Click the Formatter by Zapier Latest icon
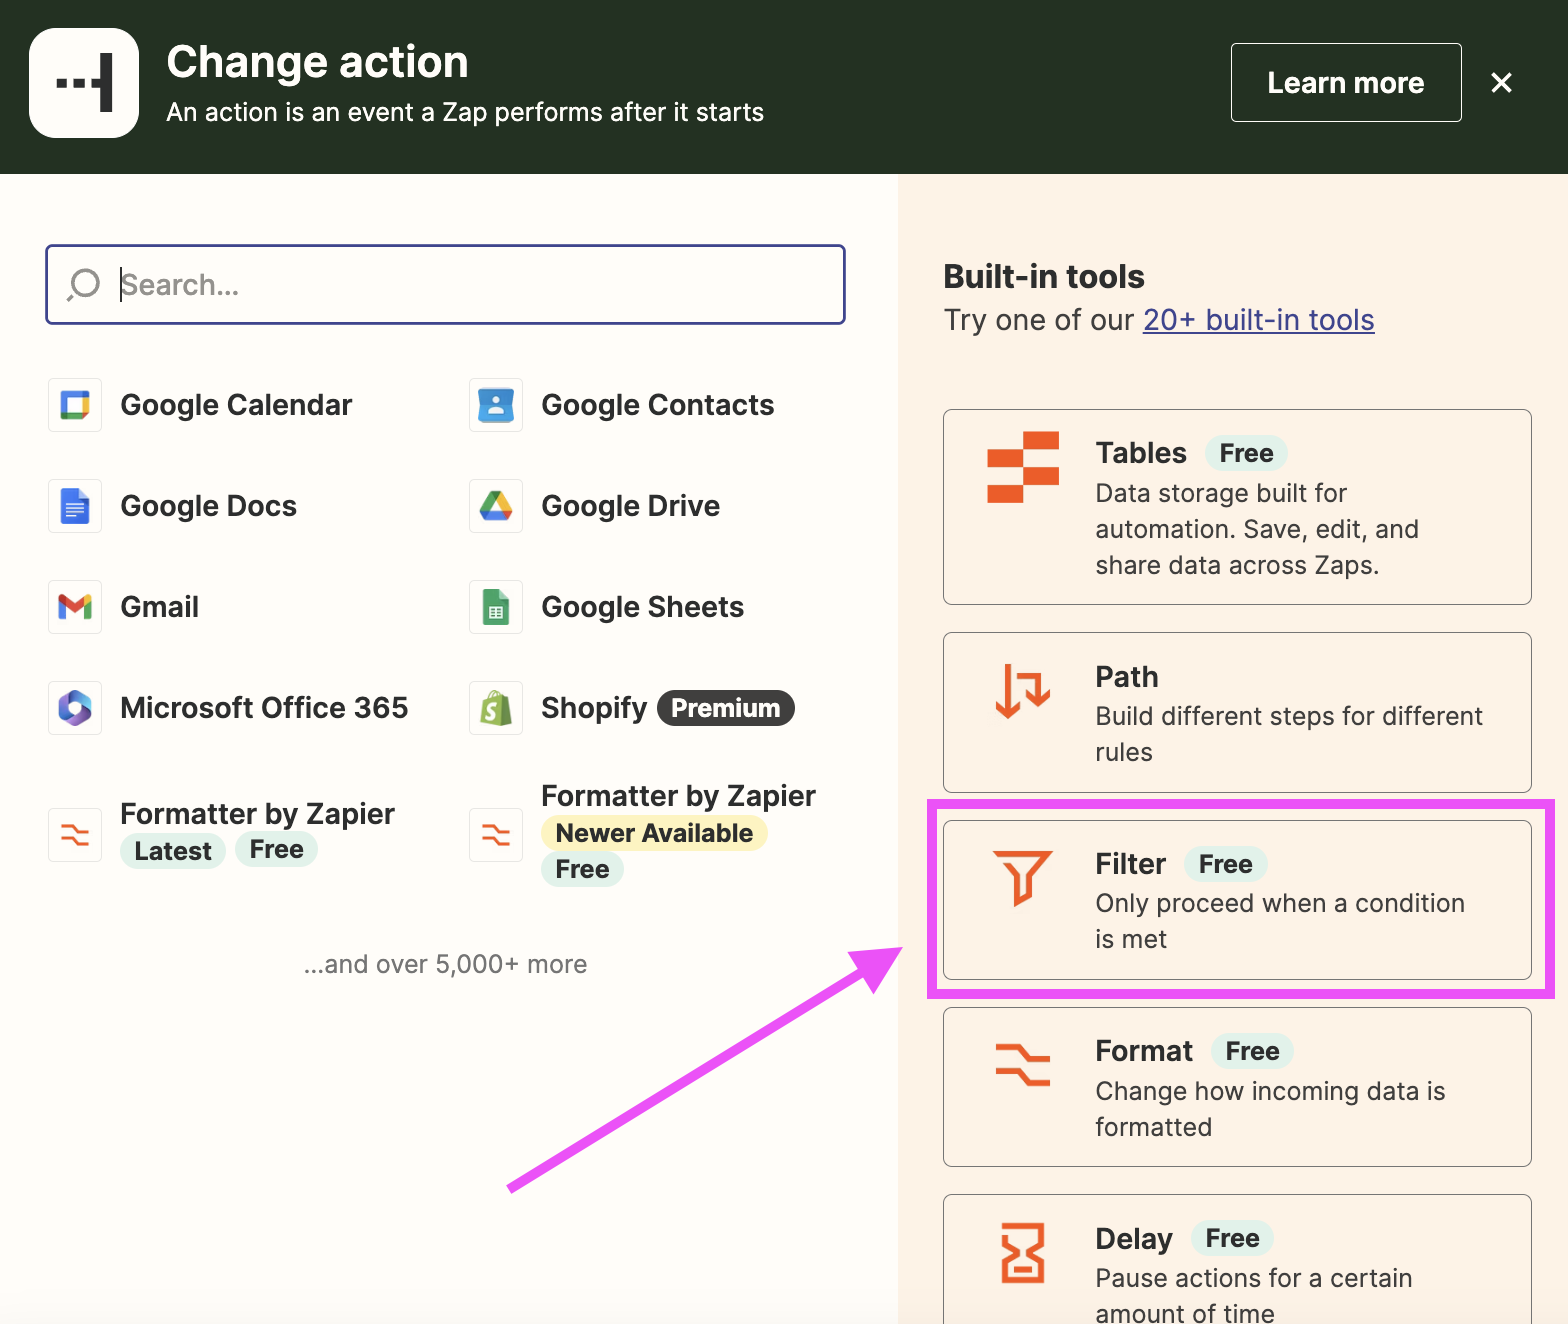Screen dimensions: 1568x1324 point(75,834)
